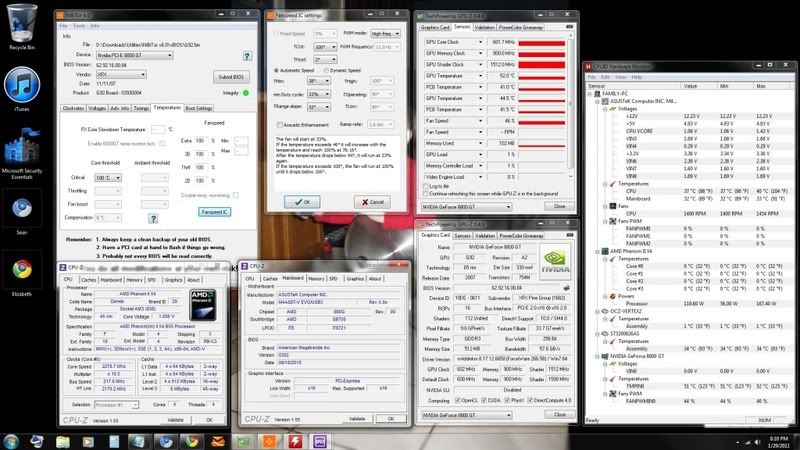
Task: Click the camera icon in GPU-Z Graphics Card window
Action: click(569, 235)
